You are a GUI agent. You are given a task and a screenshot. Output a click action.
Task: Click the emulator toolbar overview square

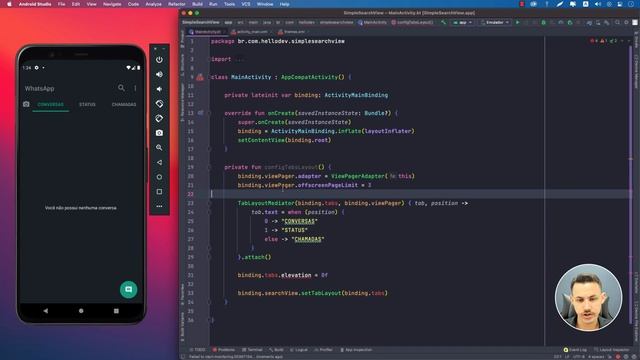pyautogui.click(x=159, y=192)
